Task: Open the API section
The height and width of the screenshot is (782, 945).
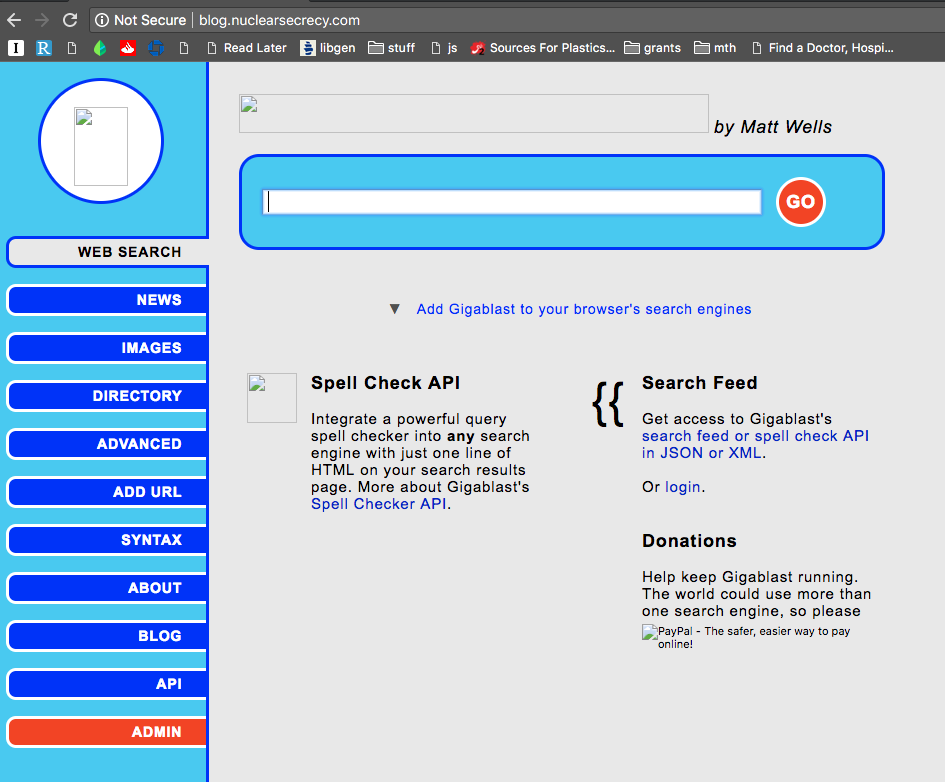Action: tap(107, 684)
